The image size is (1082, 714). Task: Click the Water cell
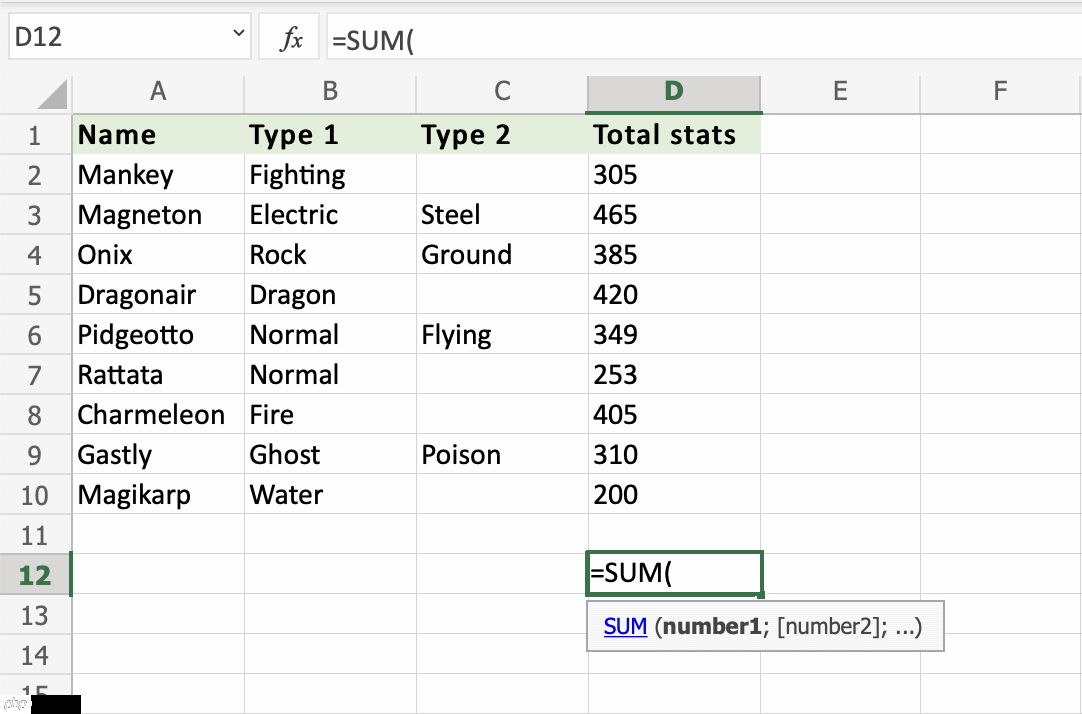[x=330, y=495]
